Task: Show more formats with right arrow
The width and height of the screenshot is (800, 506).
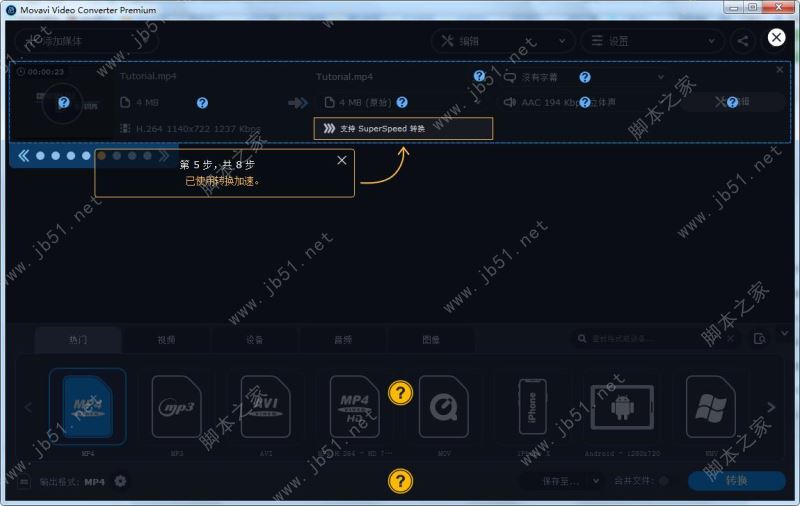Action: click(x=771, y=407)
